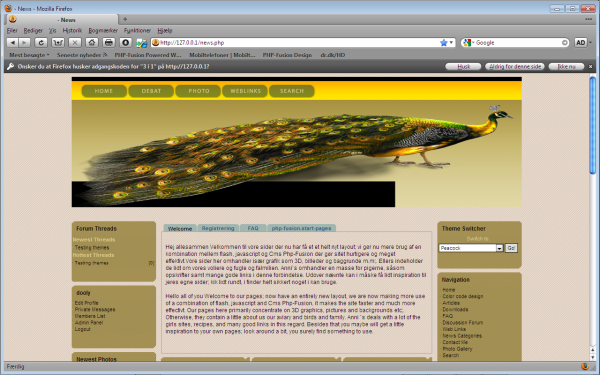The height and width of the screenshot is (375, 600).
Task: Click the Husk button to remember password
Action: 463,67
